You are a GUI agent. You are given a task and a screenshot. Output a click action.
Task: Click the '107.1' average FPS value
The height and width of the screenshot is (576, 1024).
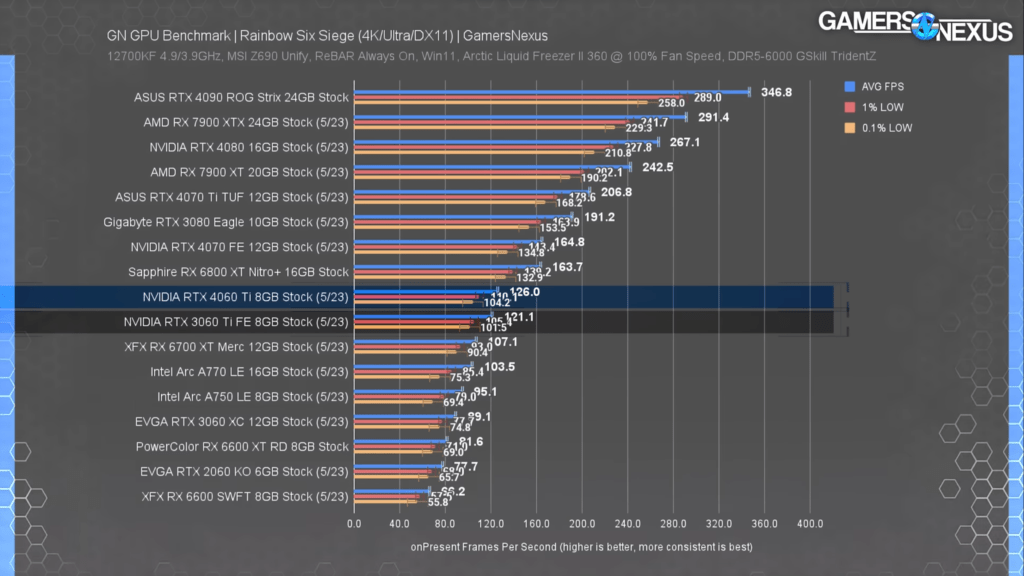point(503,342)
